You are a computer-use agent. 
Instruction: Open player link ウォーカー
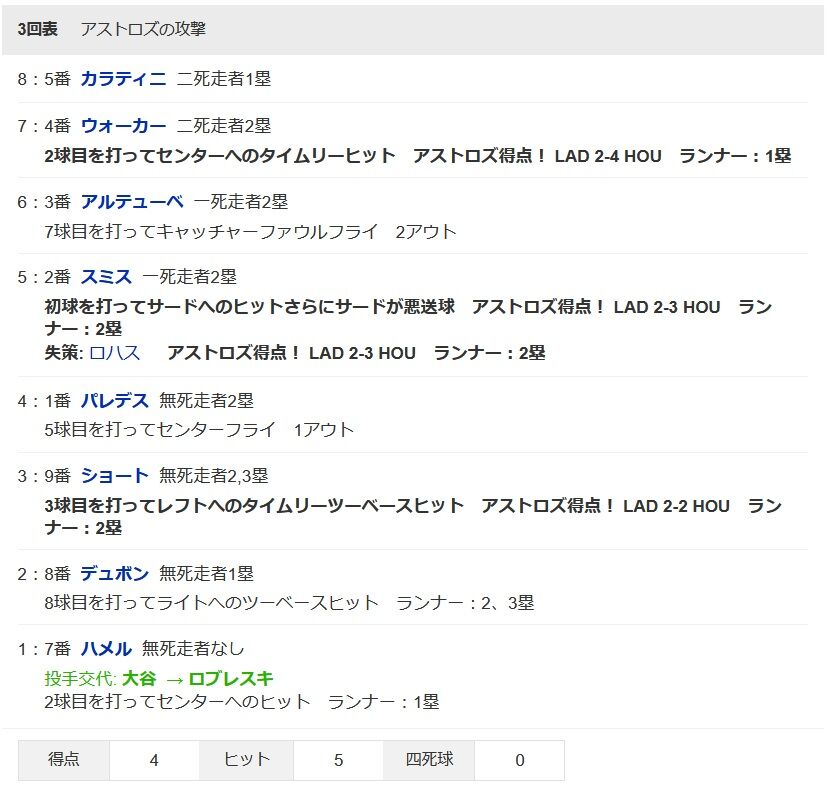(x=123, y=125)
